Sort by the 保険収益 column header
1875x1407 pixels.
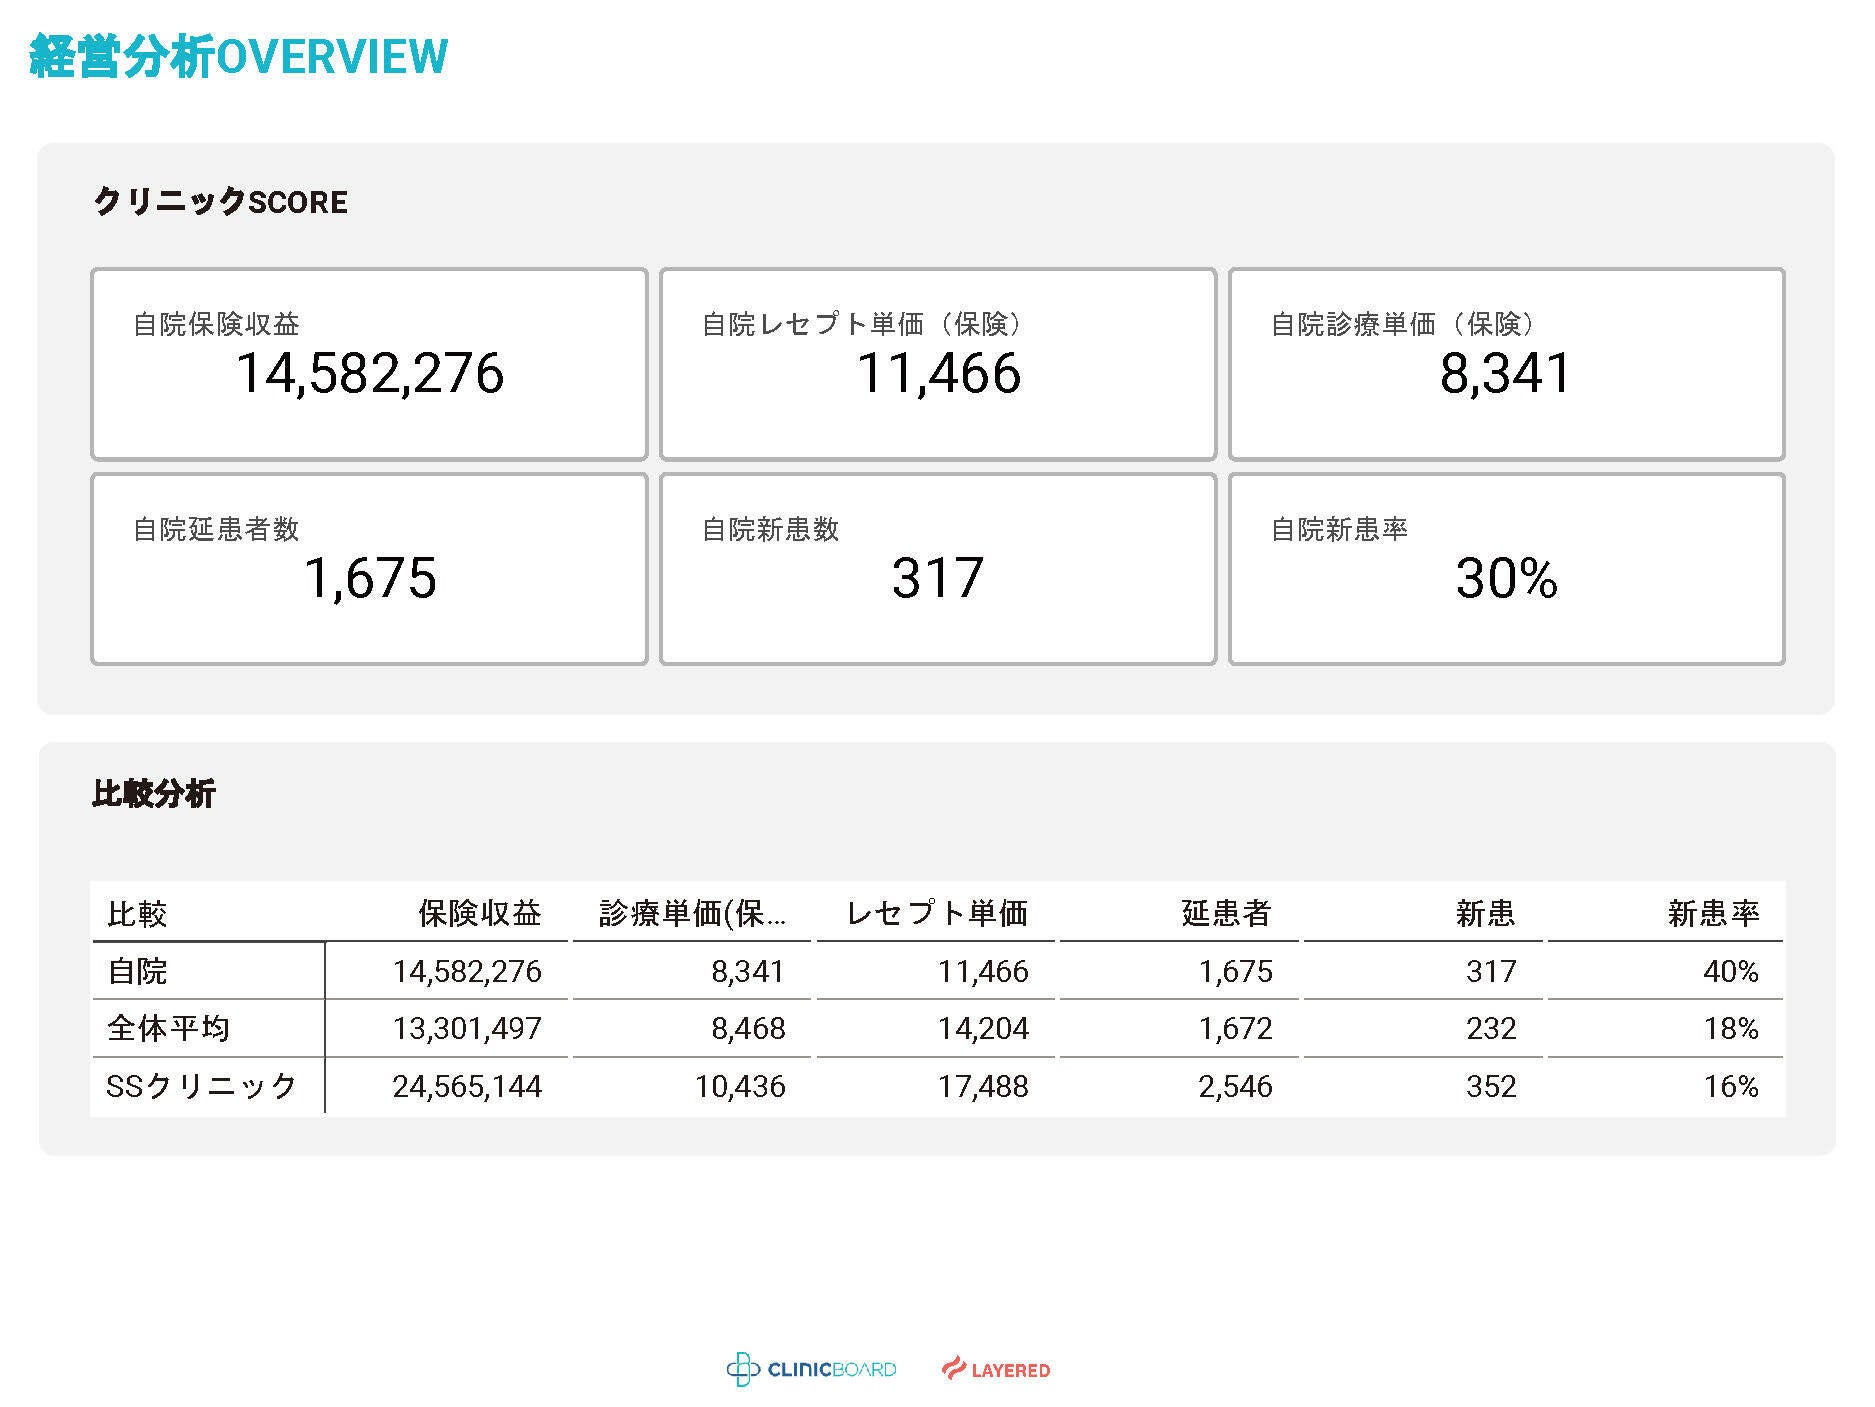pos(480,913)
